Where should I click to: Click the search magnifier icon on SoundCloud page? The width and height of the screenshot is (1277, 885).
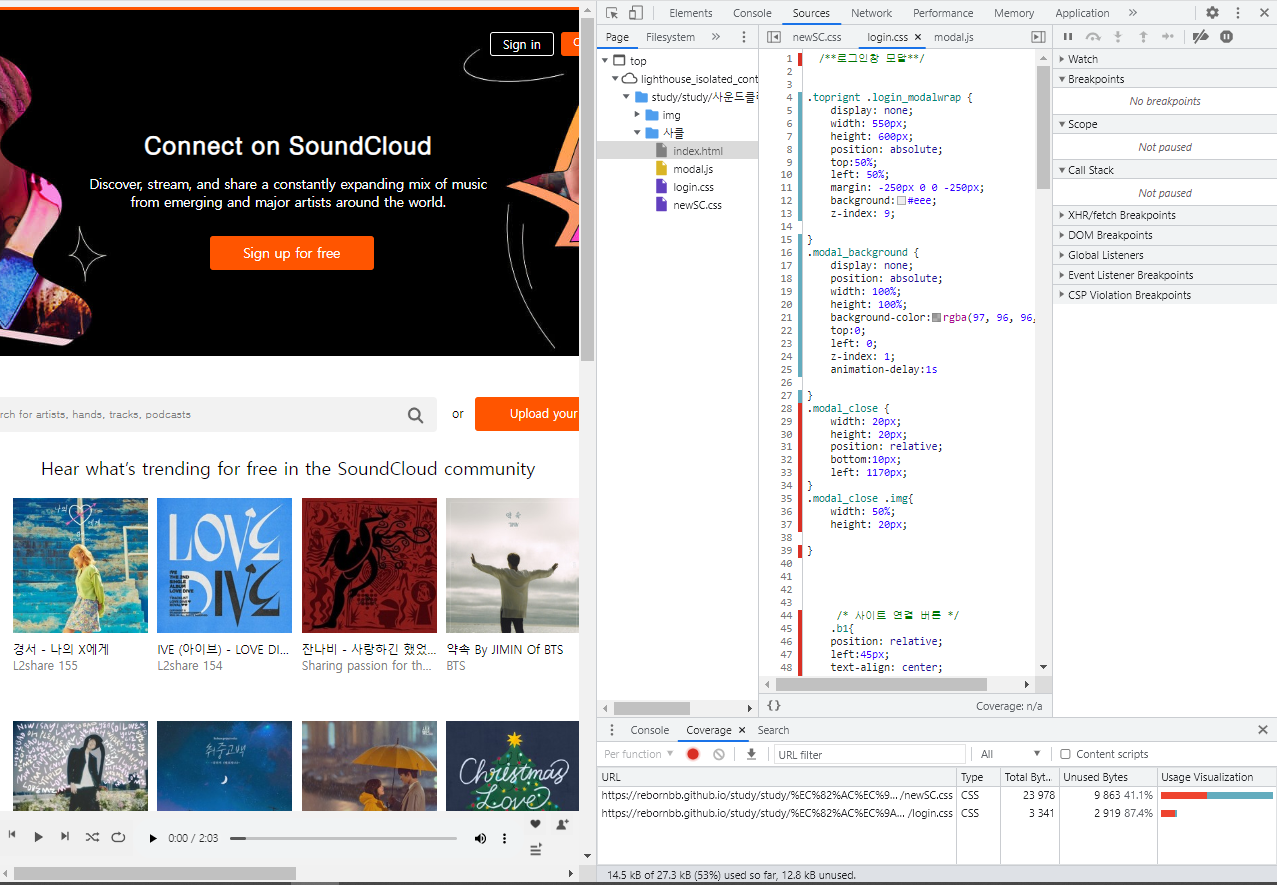click(x=415, y=415)
